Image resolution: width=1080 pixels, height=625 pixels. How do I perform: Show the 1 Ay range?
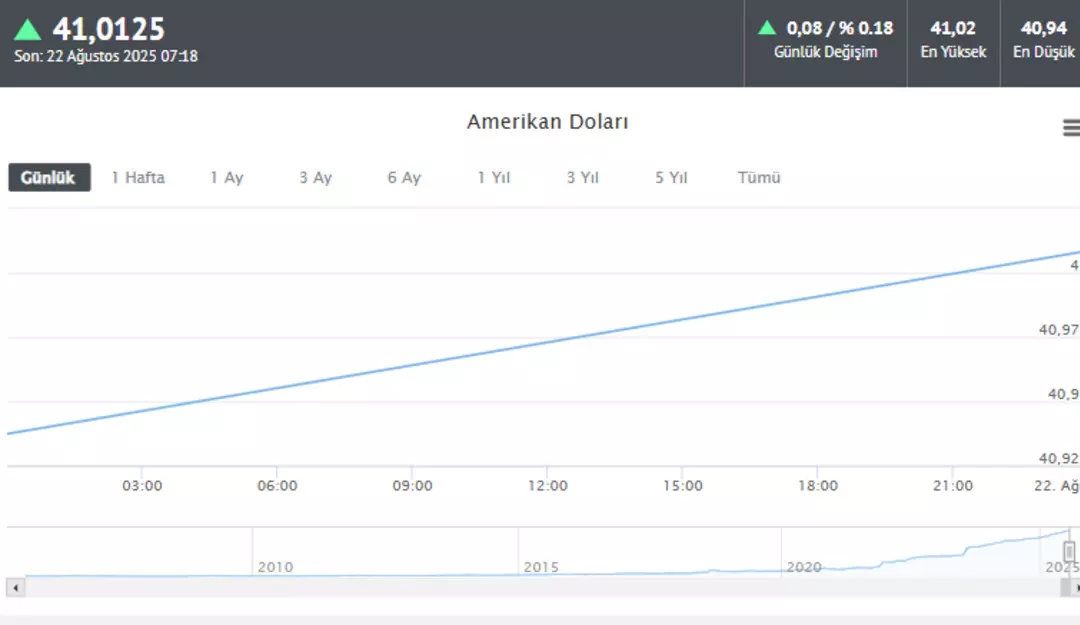[226, 178]
